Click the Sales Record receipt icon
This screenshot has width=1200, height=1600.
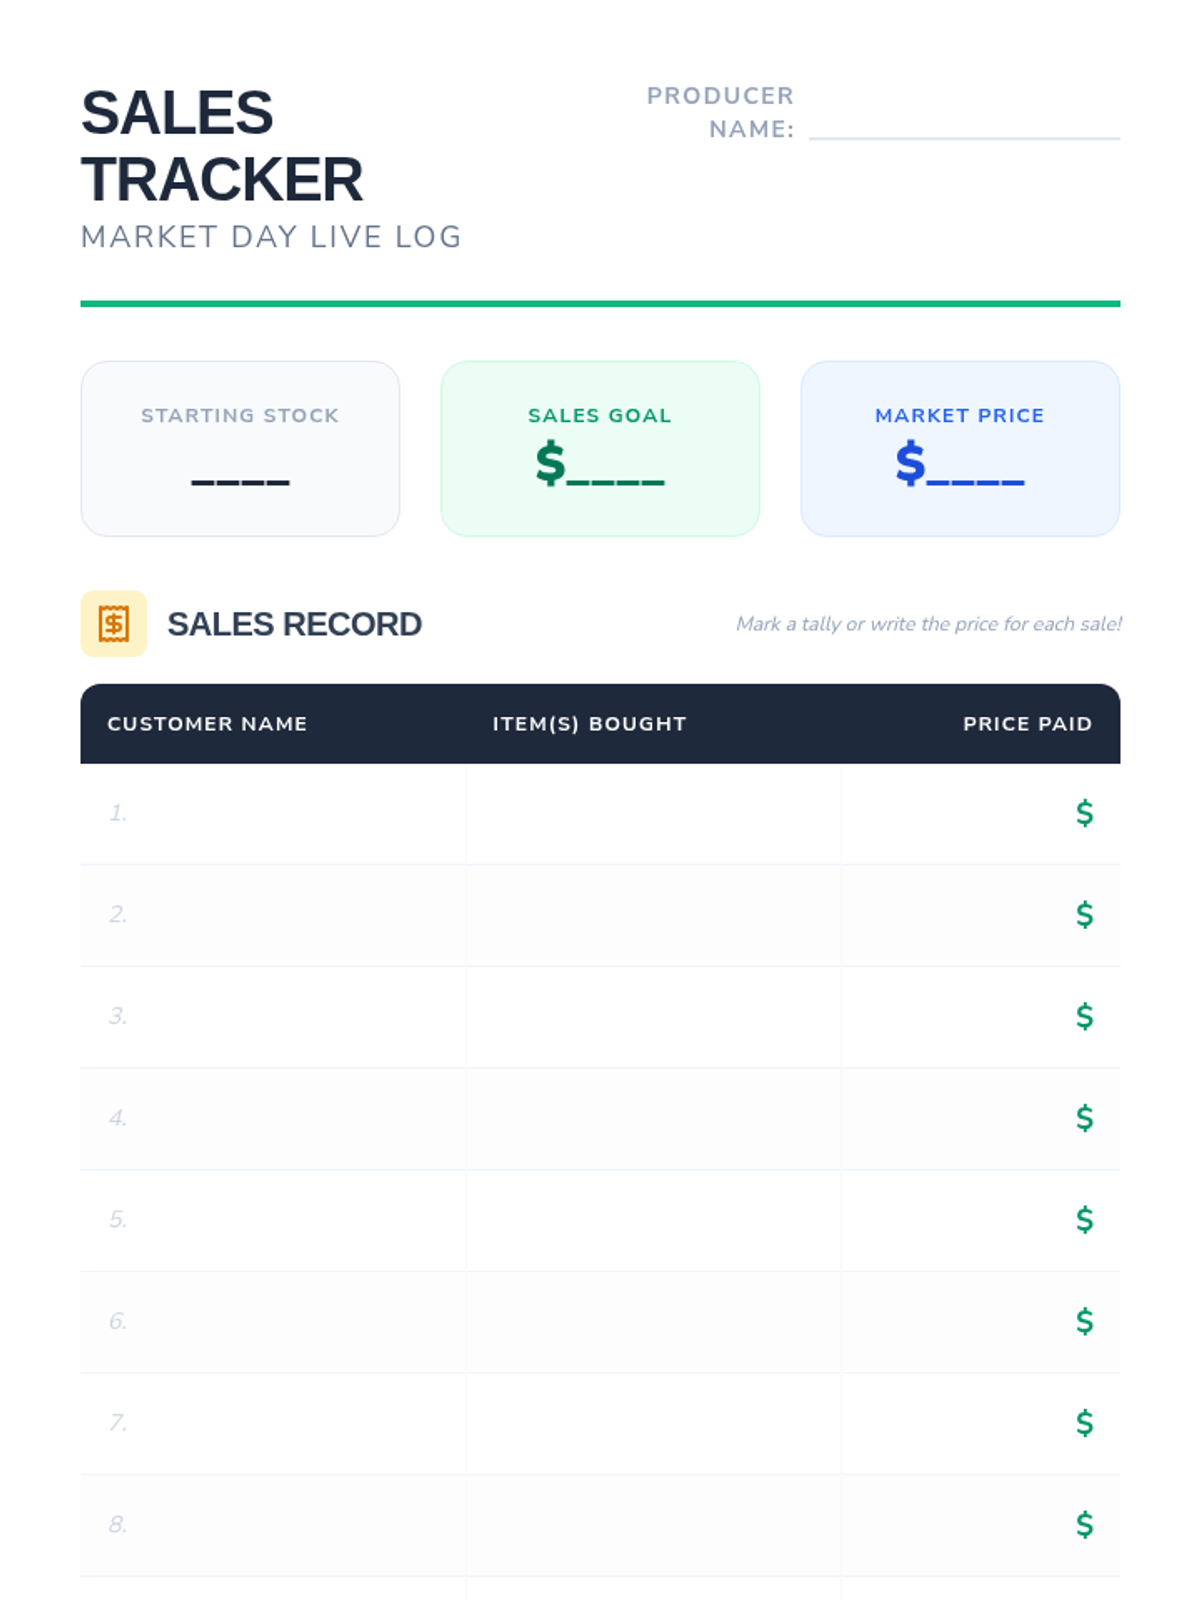[113, 624]
